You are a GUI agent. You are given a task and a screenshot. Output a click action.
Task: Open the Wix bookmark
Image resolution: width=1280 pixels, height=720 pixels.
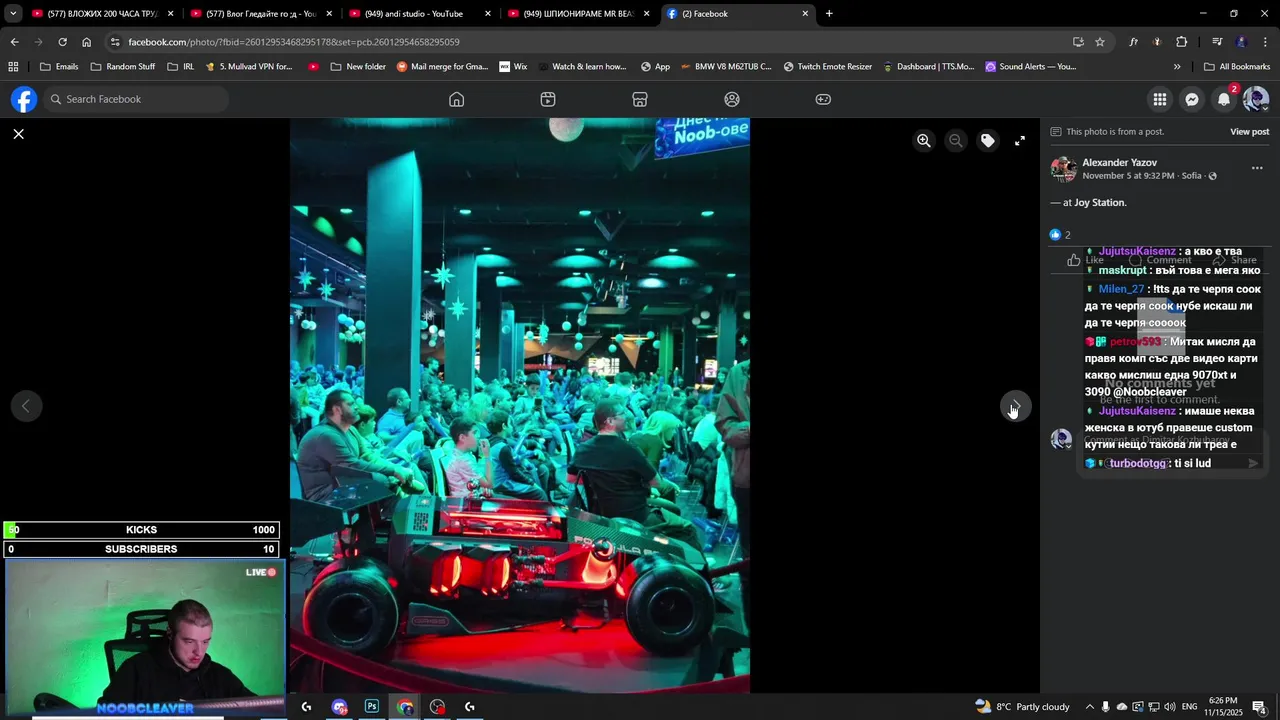(x=513, y=67)
